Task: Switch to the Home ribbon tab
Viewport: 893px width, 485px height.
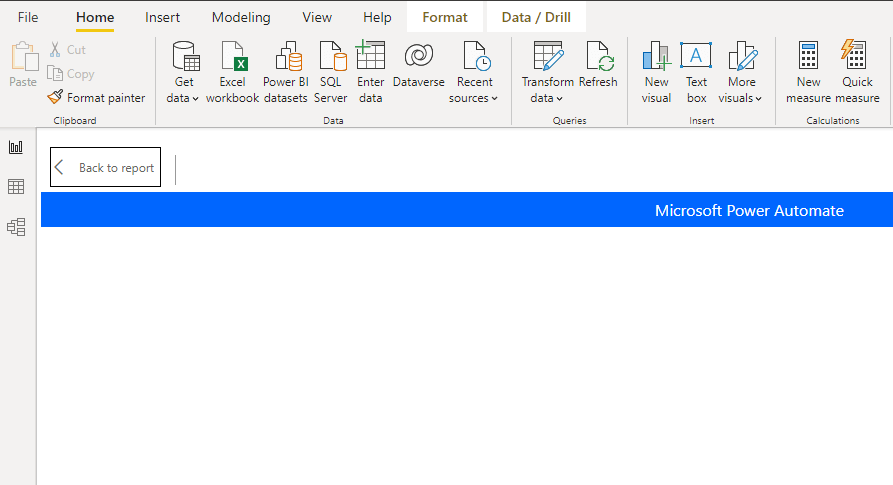Action: pyautogui.click(x=95, y=17)
